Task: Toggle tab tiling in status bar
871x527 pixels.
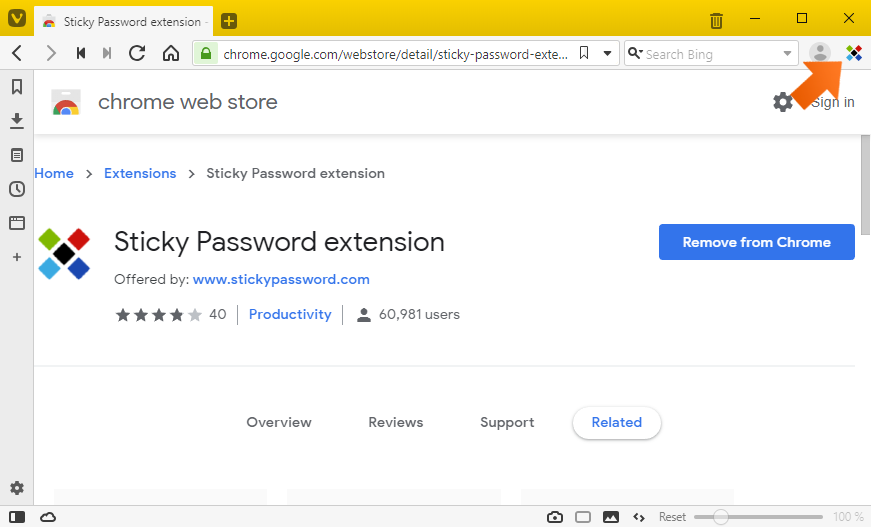Action: [x=583, y=517]
